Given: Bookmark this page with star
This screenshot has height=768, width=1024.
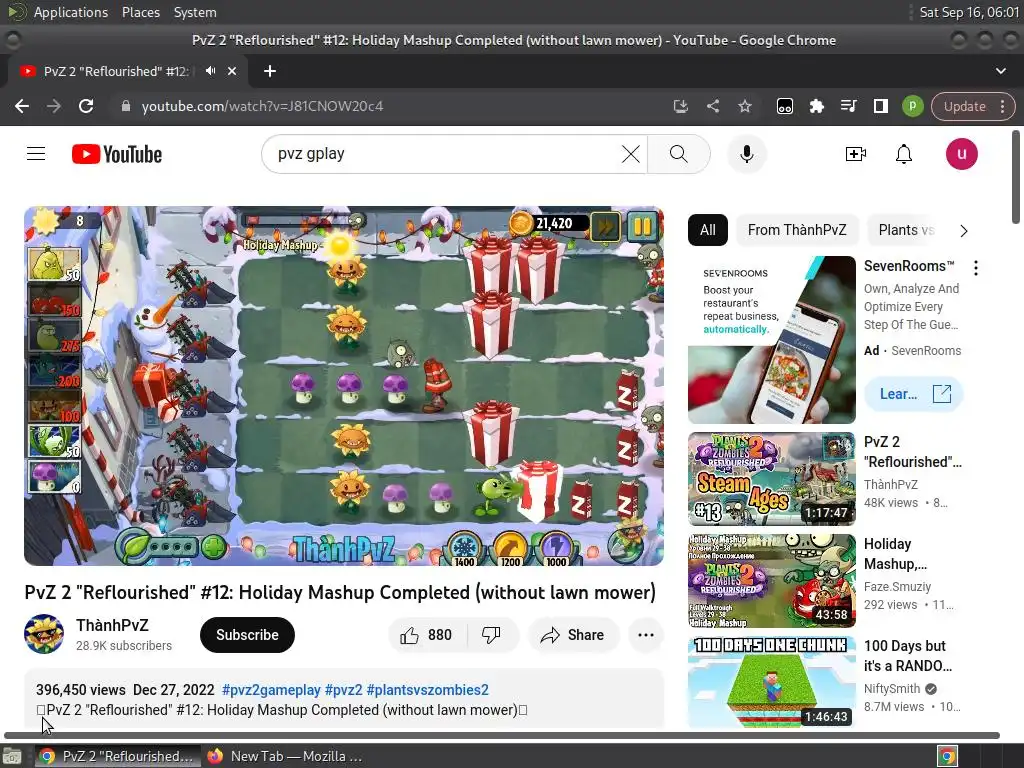Looking at the screenshot, I should 744,106.
